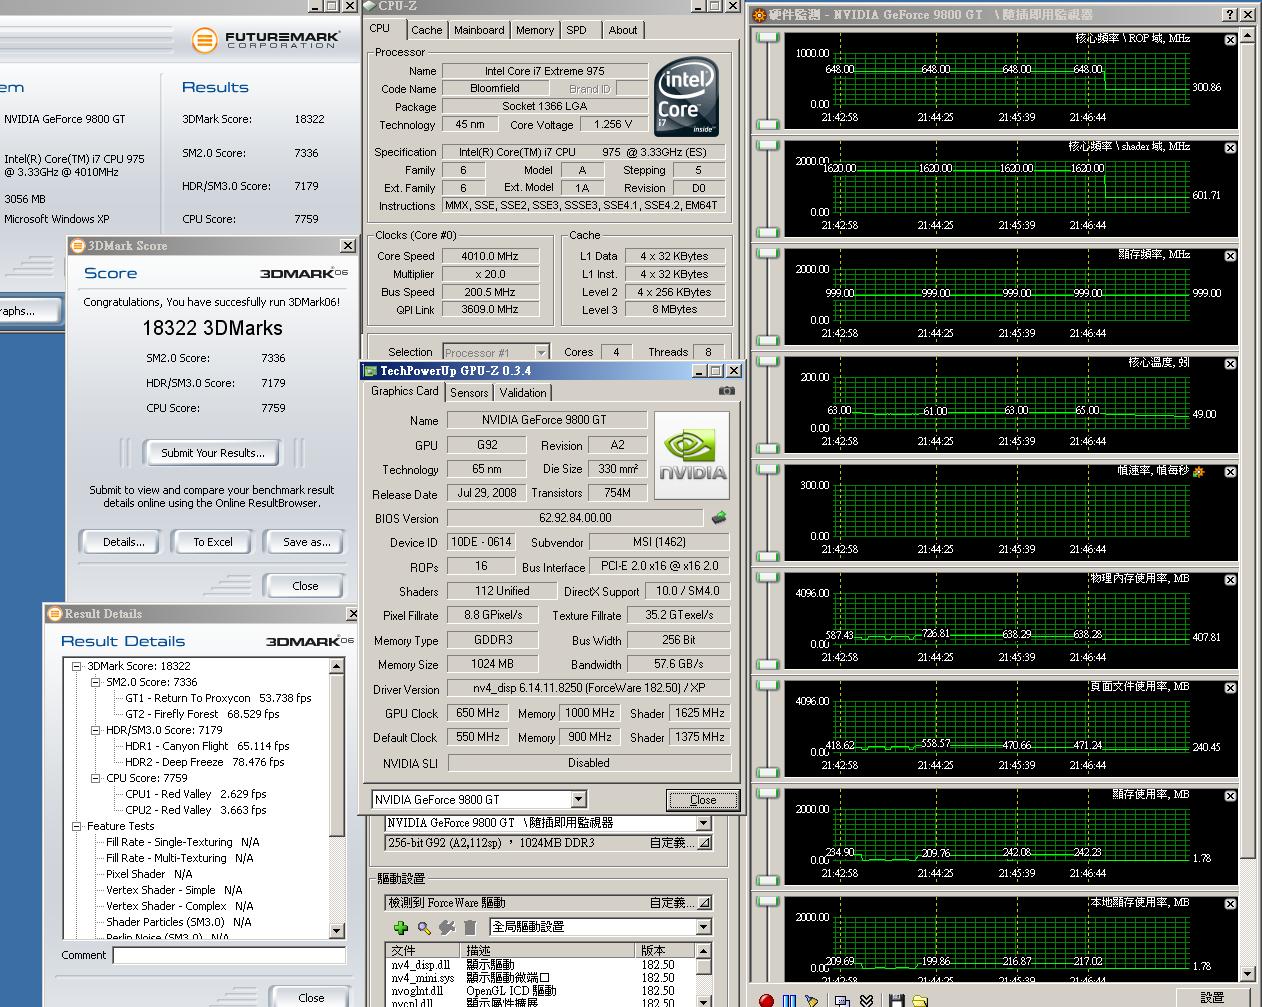Click the To Excel button
Screen dimensions: 1262x1007
pyautogui.click(x=213, y=542)
